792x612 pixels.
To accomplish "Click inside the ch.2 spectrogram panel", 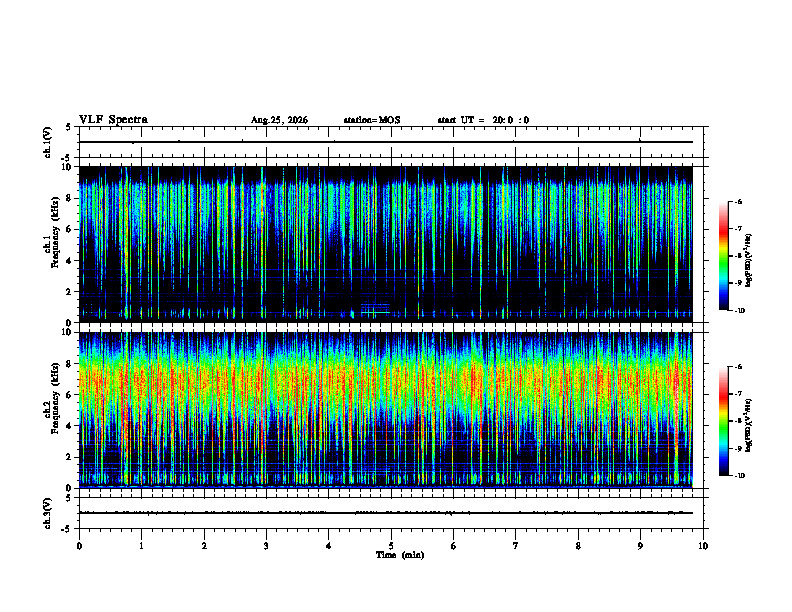I will click(x=386, y=410).
